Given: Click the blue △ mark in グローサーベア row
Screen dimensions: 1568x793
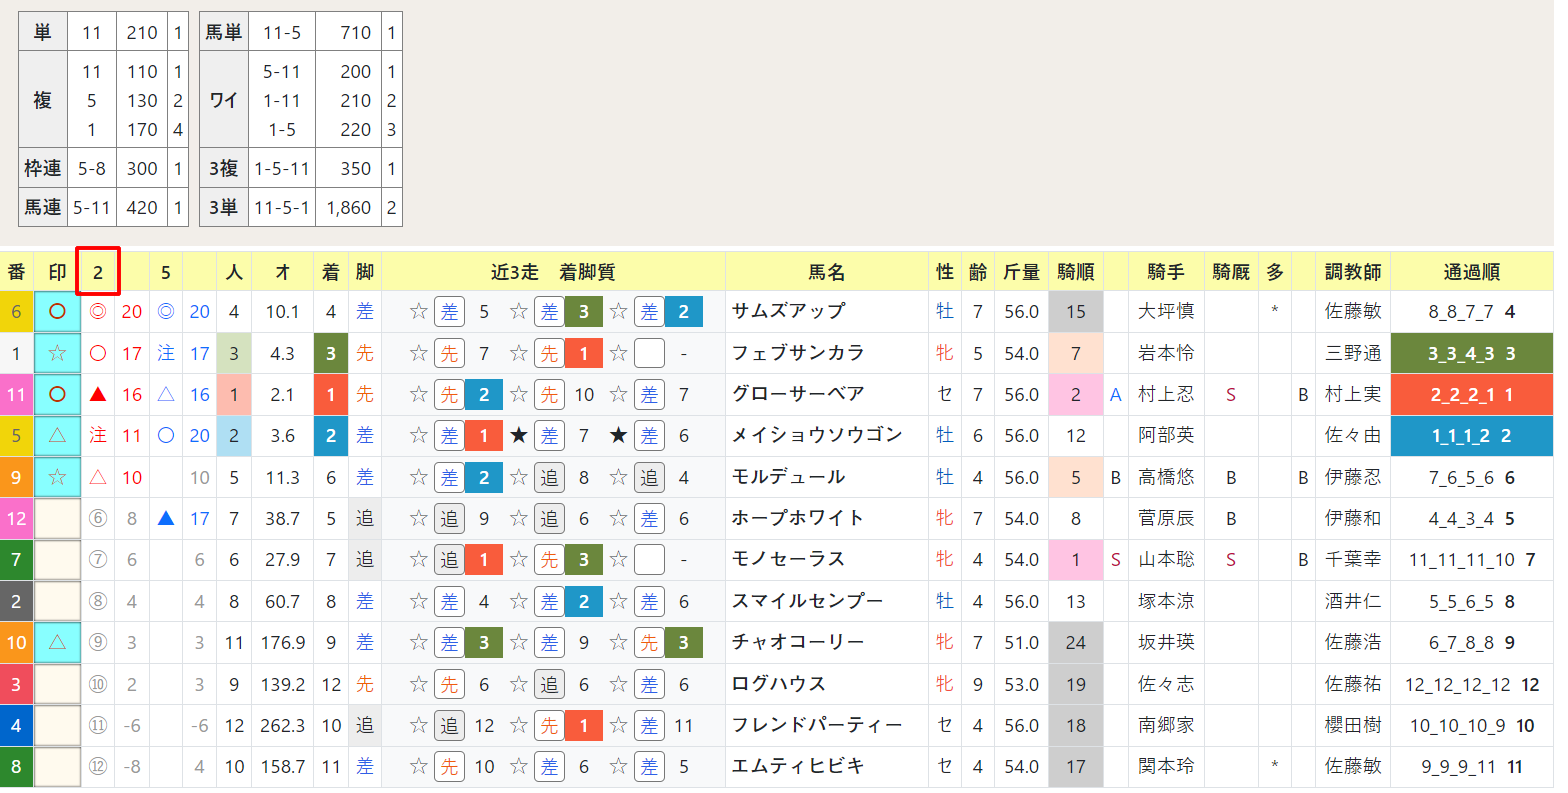Looking at the screenshot, I should (x=166, y=395).
